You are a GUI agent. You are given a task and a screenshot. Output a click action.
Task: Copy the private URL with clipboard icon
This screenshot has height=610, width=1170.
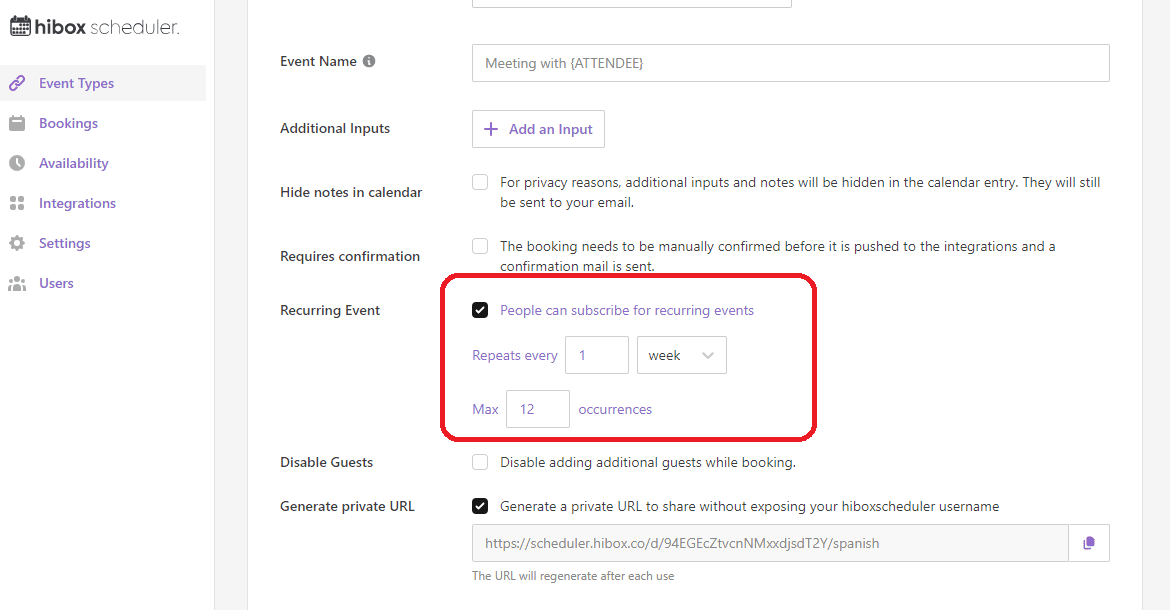click(1089, 543)
